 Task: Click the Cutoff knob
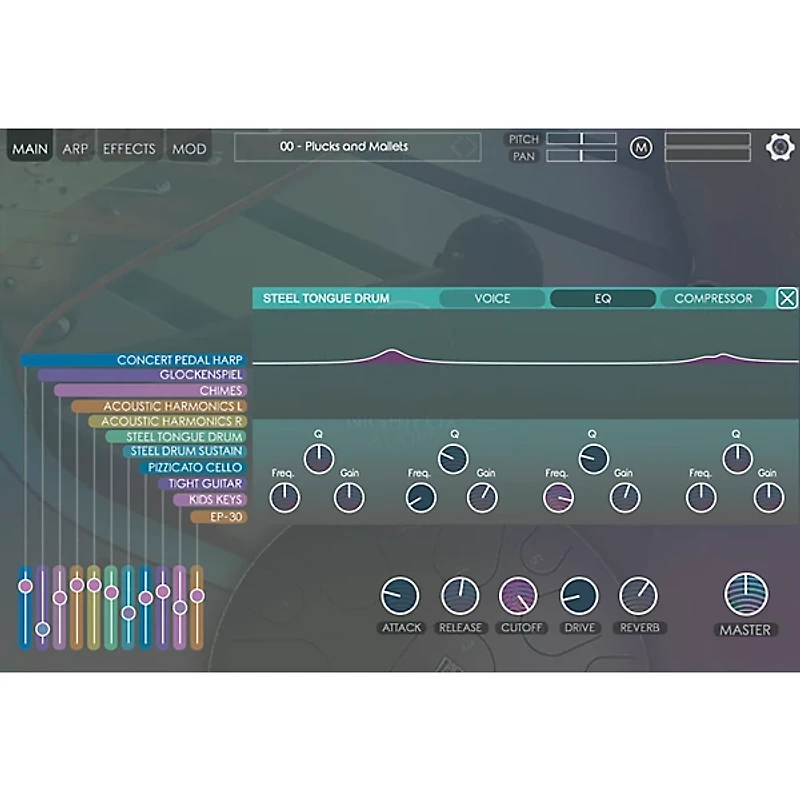[x=518, y=596]
